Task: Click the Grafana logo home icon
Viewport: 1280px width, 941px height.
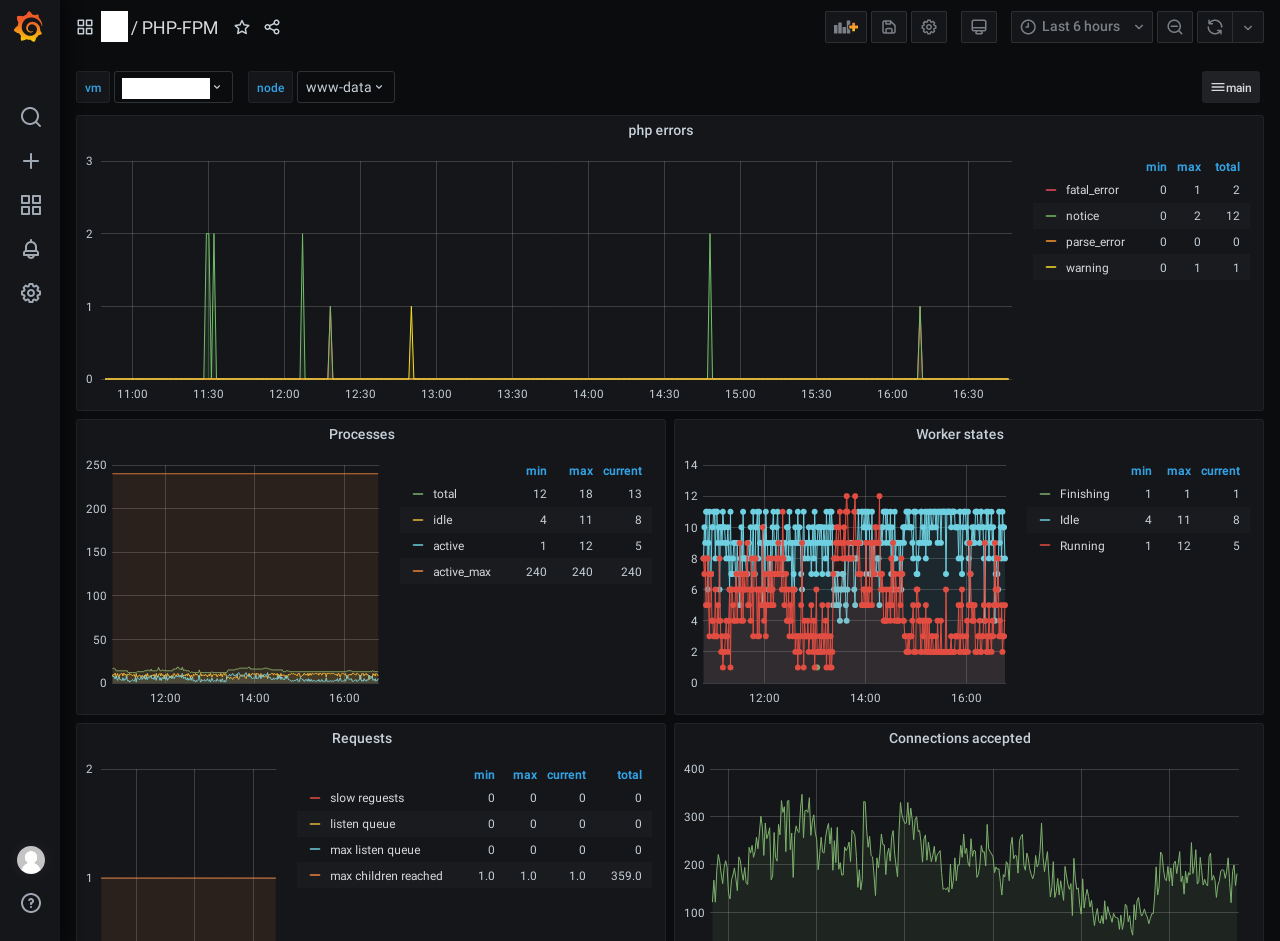Action: tap(29, 27)
